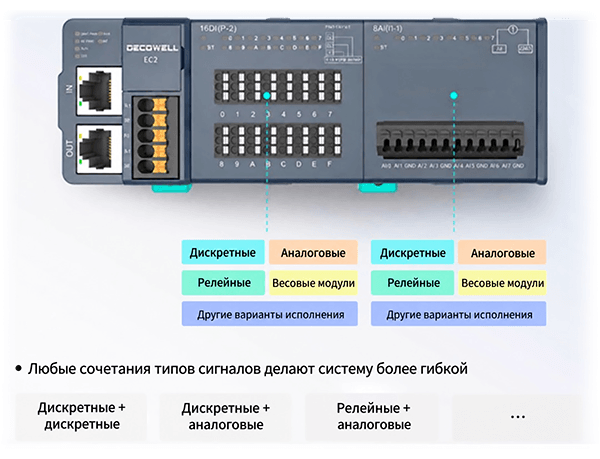Viewport: 600px width, 459px height.
Task: Select 'Весовые модули' box under the 8AI module
Action: (x=502, y=283)
